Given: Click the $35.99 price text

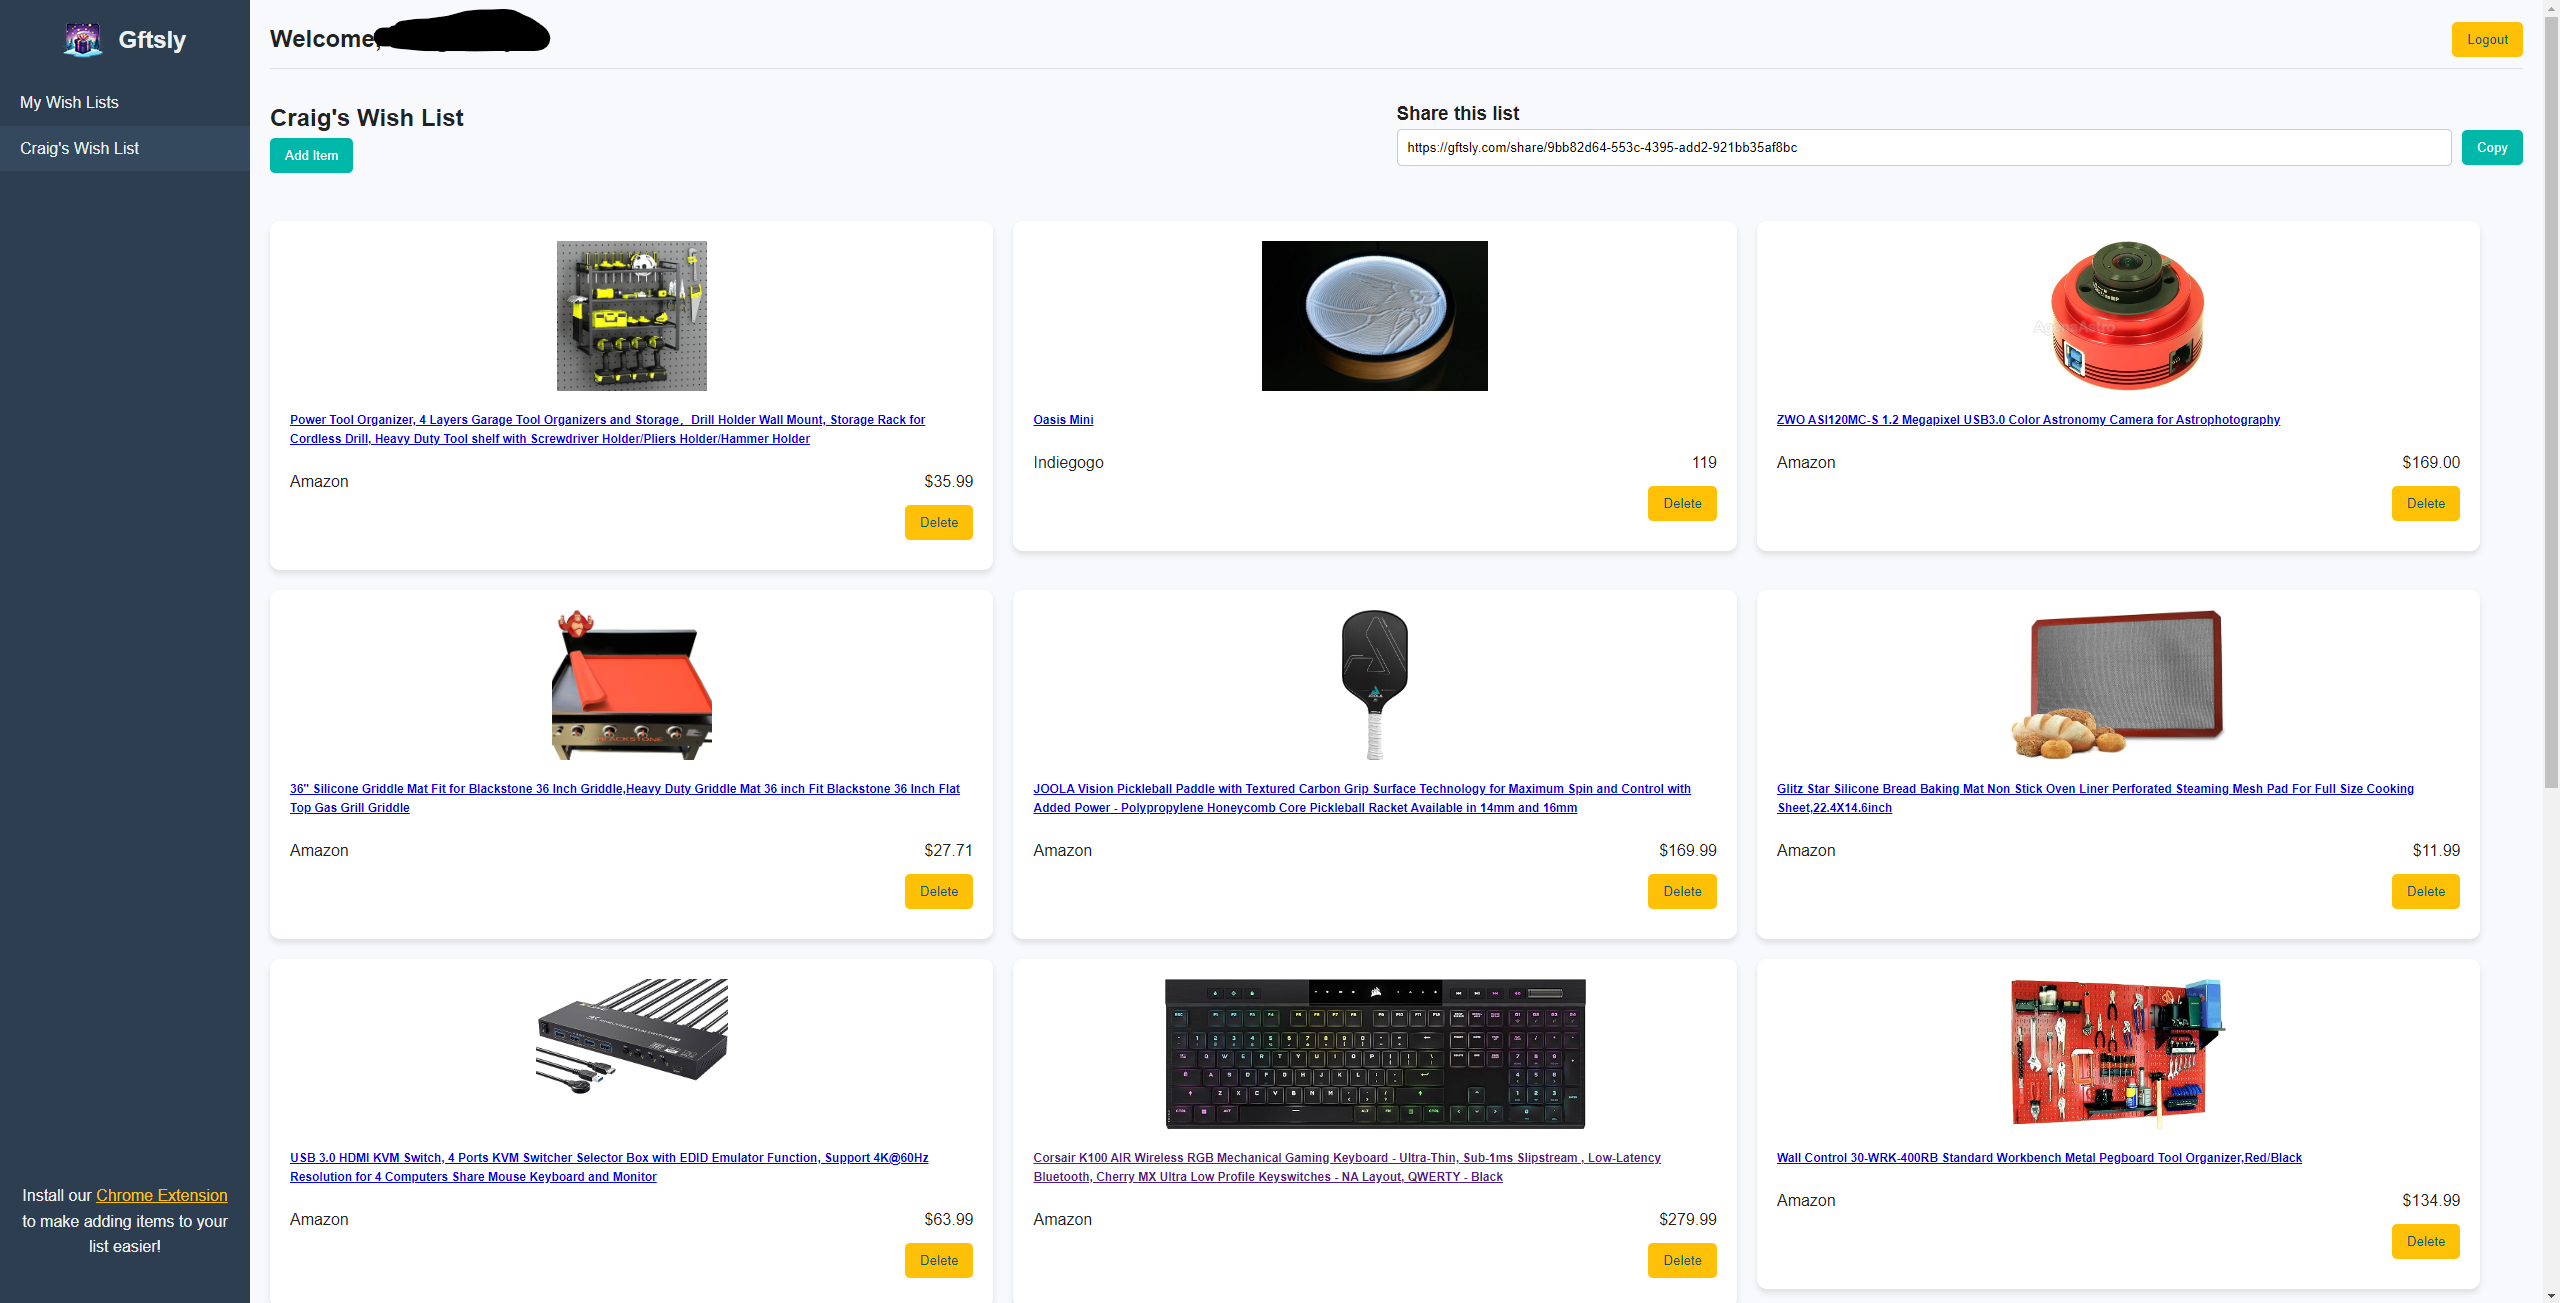Looking at the screenshot, I should (x=948, y=481).
